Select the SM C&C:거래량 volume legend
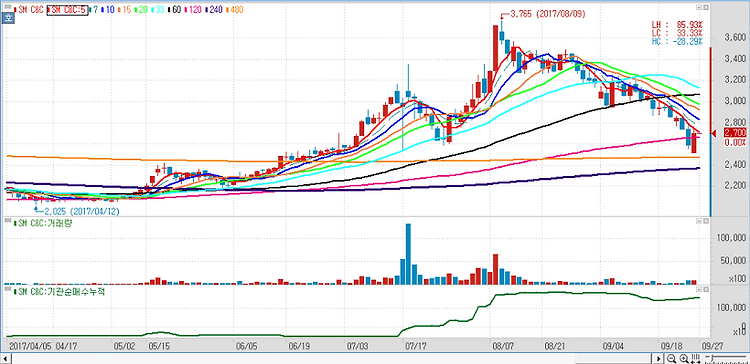Image resolution: width=750 pixels, height=364 pixels. click(x=44, y=223)
